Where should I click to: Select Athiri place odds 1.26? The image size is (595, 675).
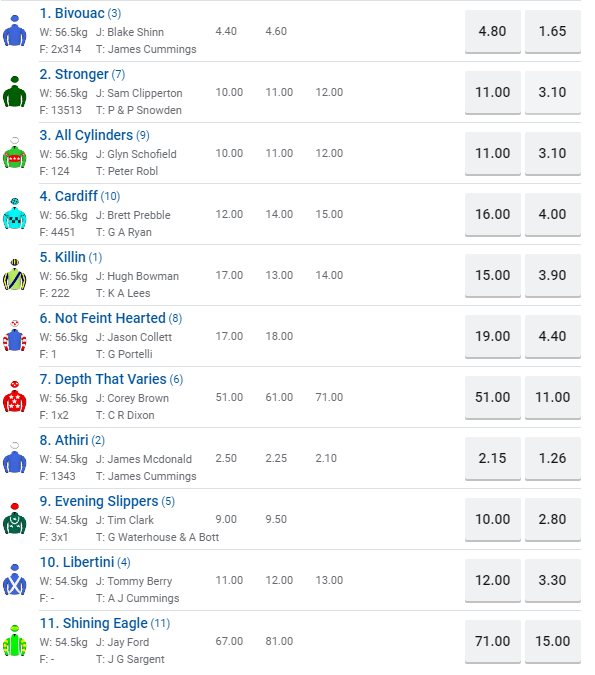[553, 458]
